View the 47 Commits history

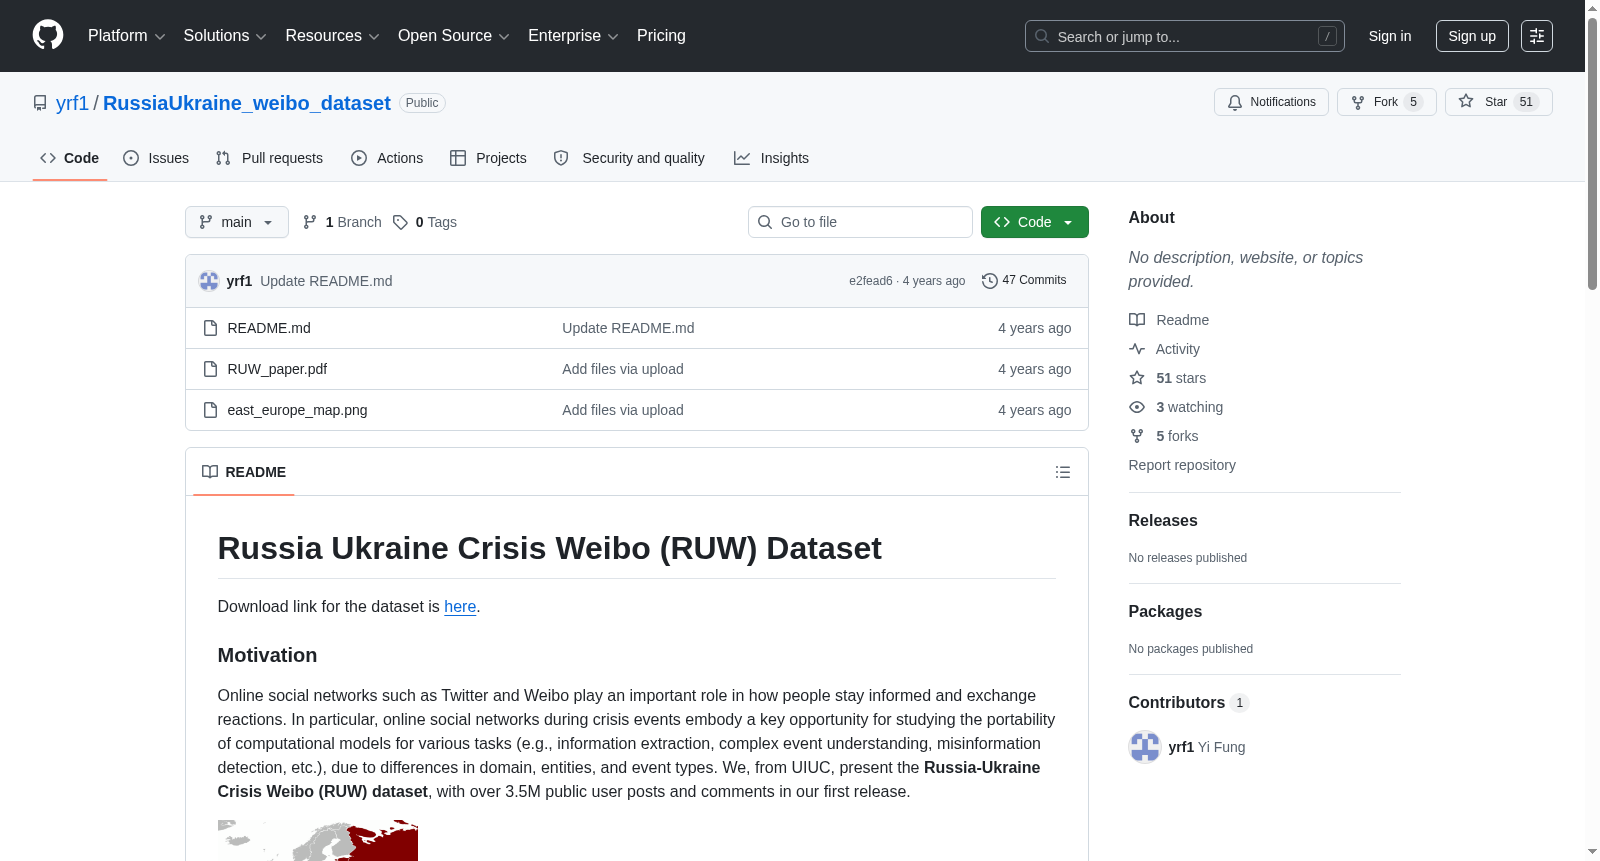[1025, 280]
